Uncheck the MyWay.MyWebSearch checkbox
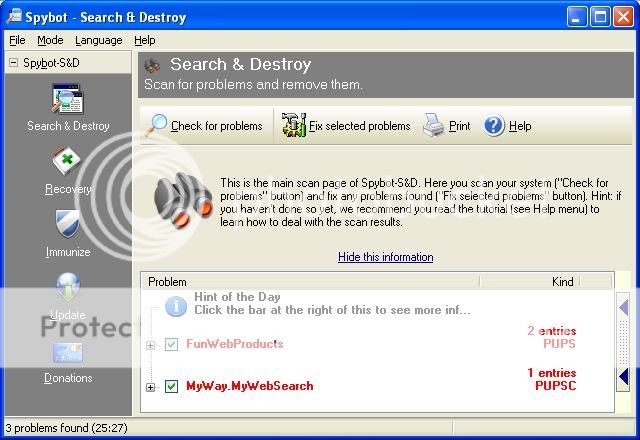 (171, 386)
